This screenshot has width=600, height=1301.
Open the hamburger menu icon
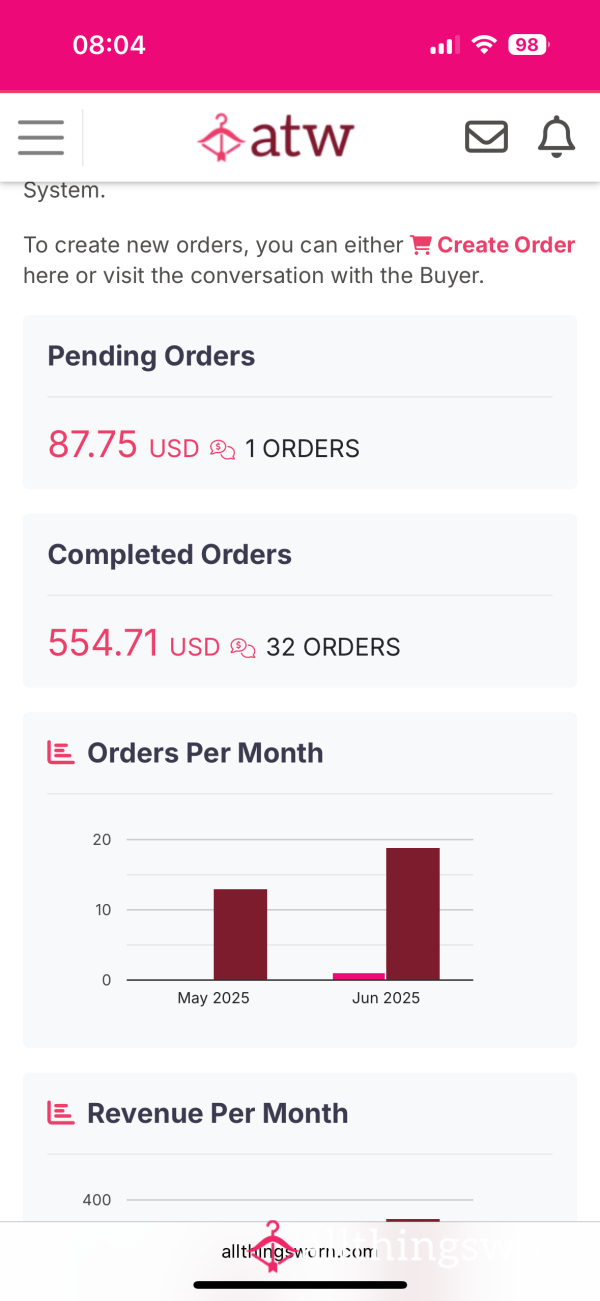click(41, 137)
